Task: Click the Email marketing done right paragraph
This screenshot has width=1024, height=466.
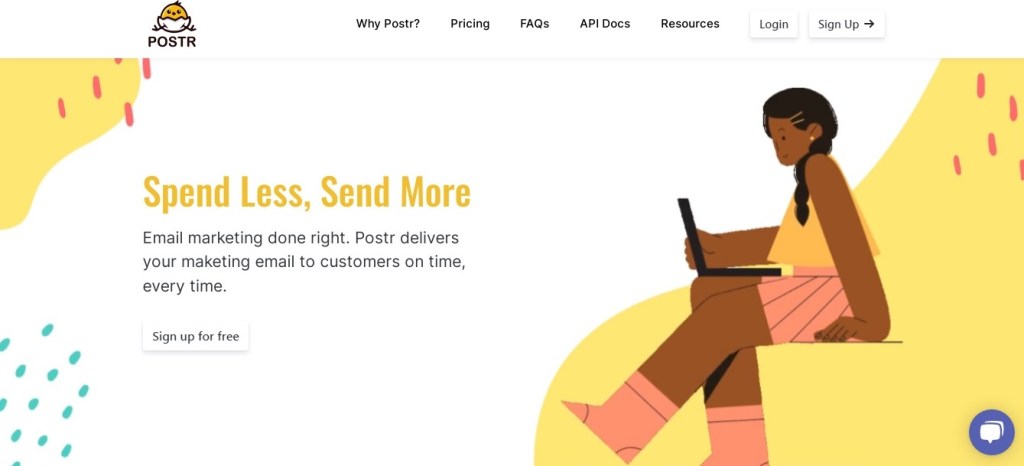Action: (304, 262)
